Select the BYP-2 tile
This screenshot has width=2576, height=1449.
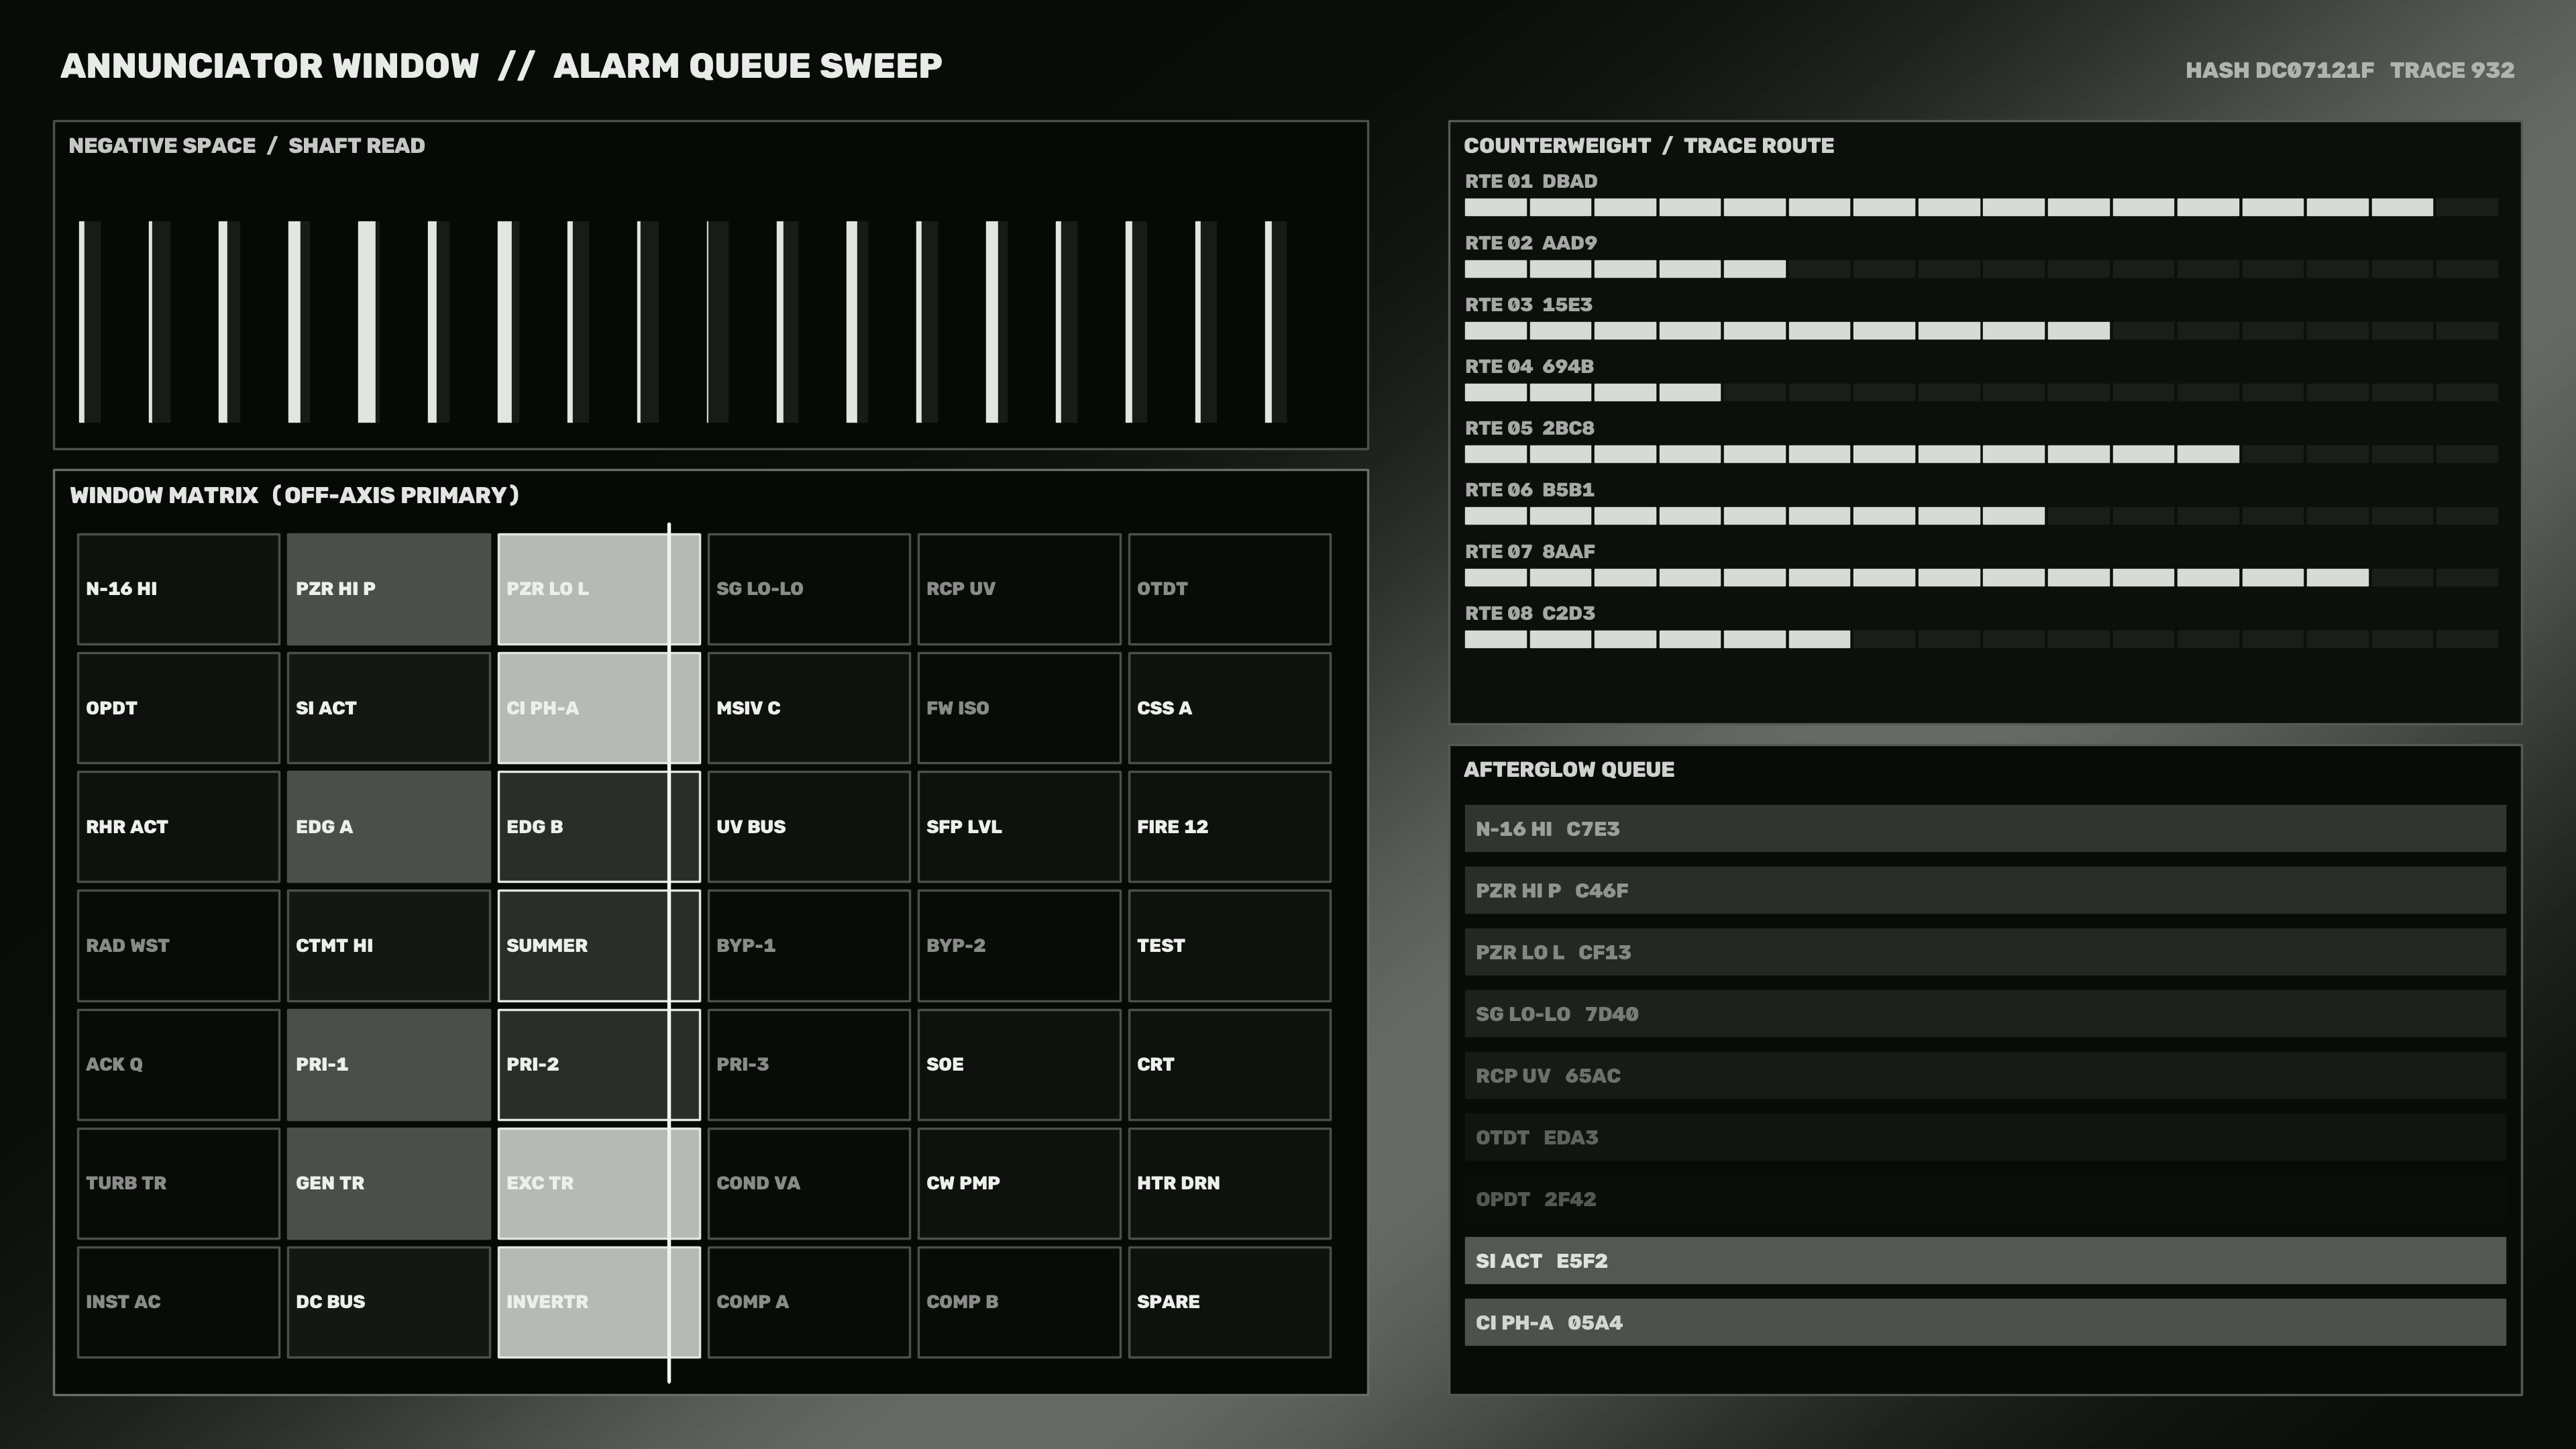tap(1019, 946)
